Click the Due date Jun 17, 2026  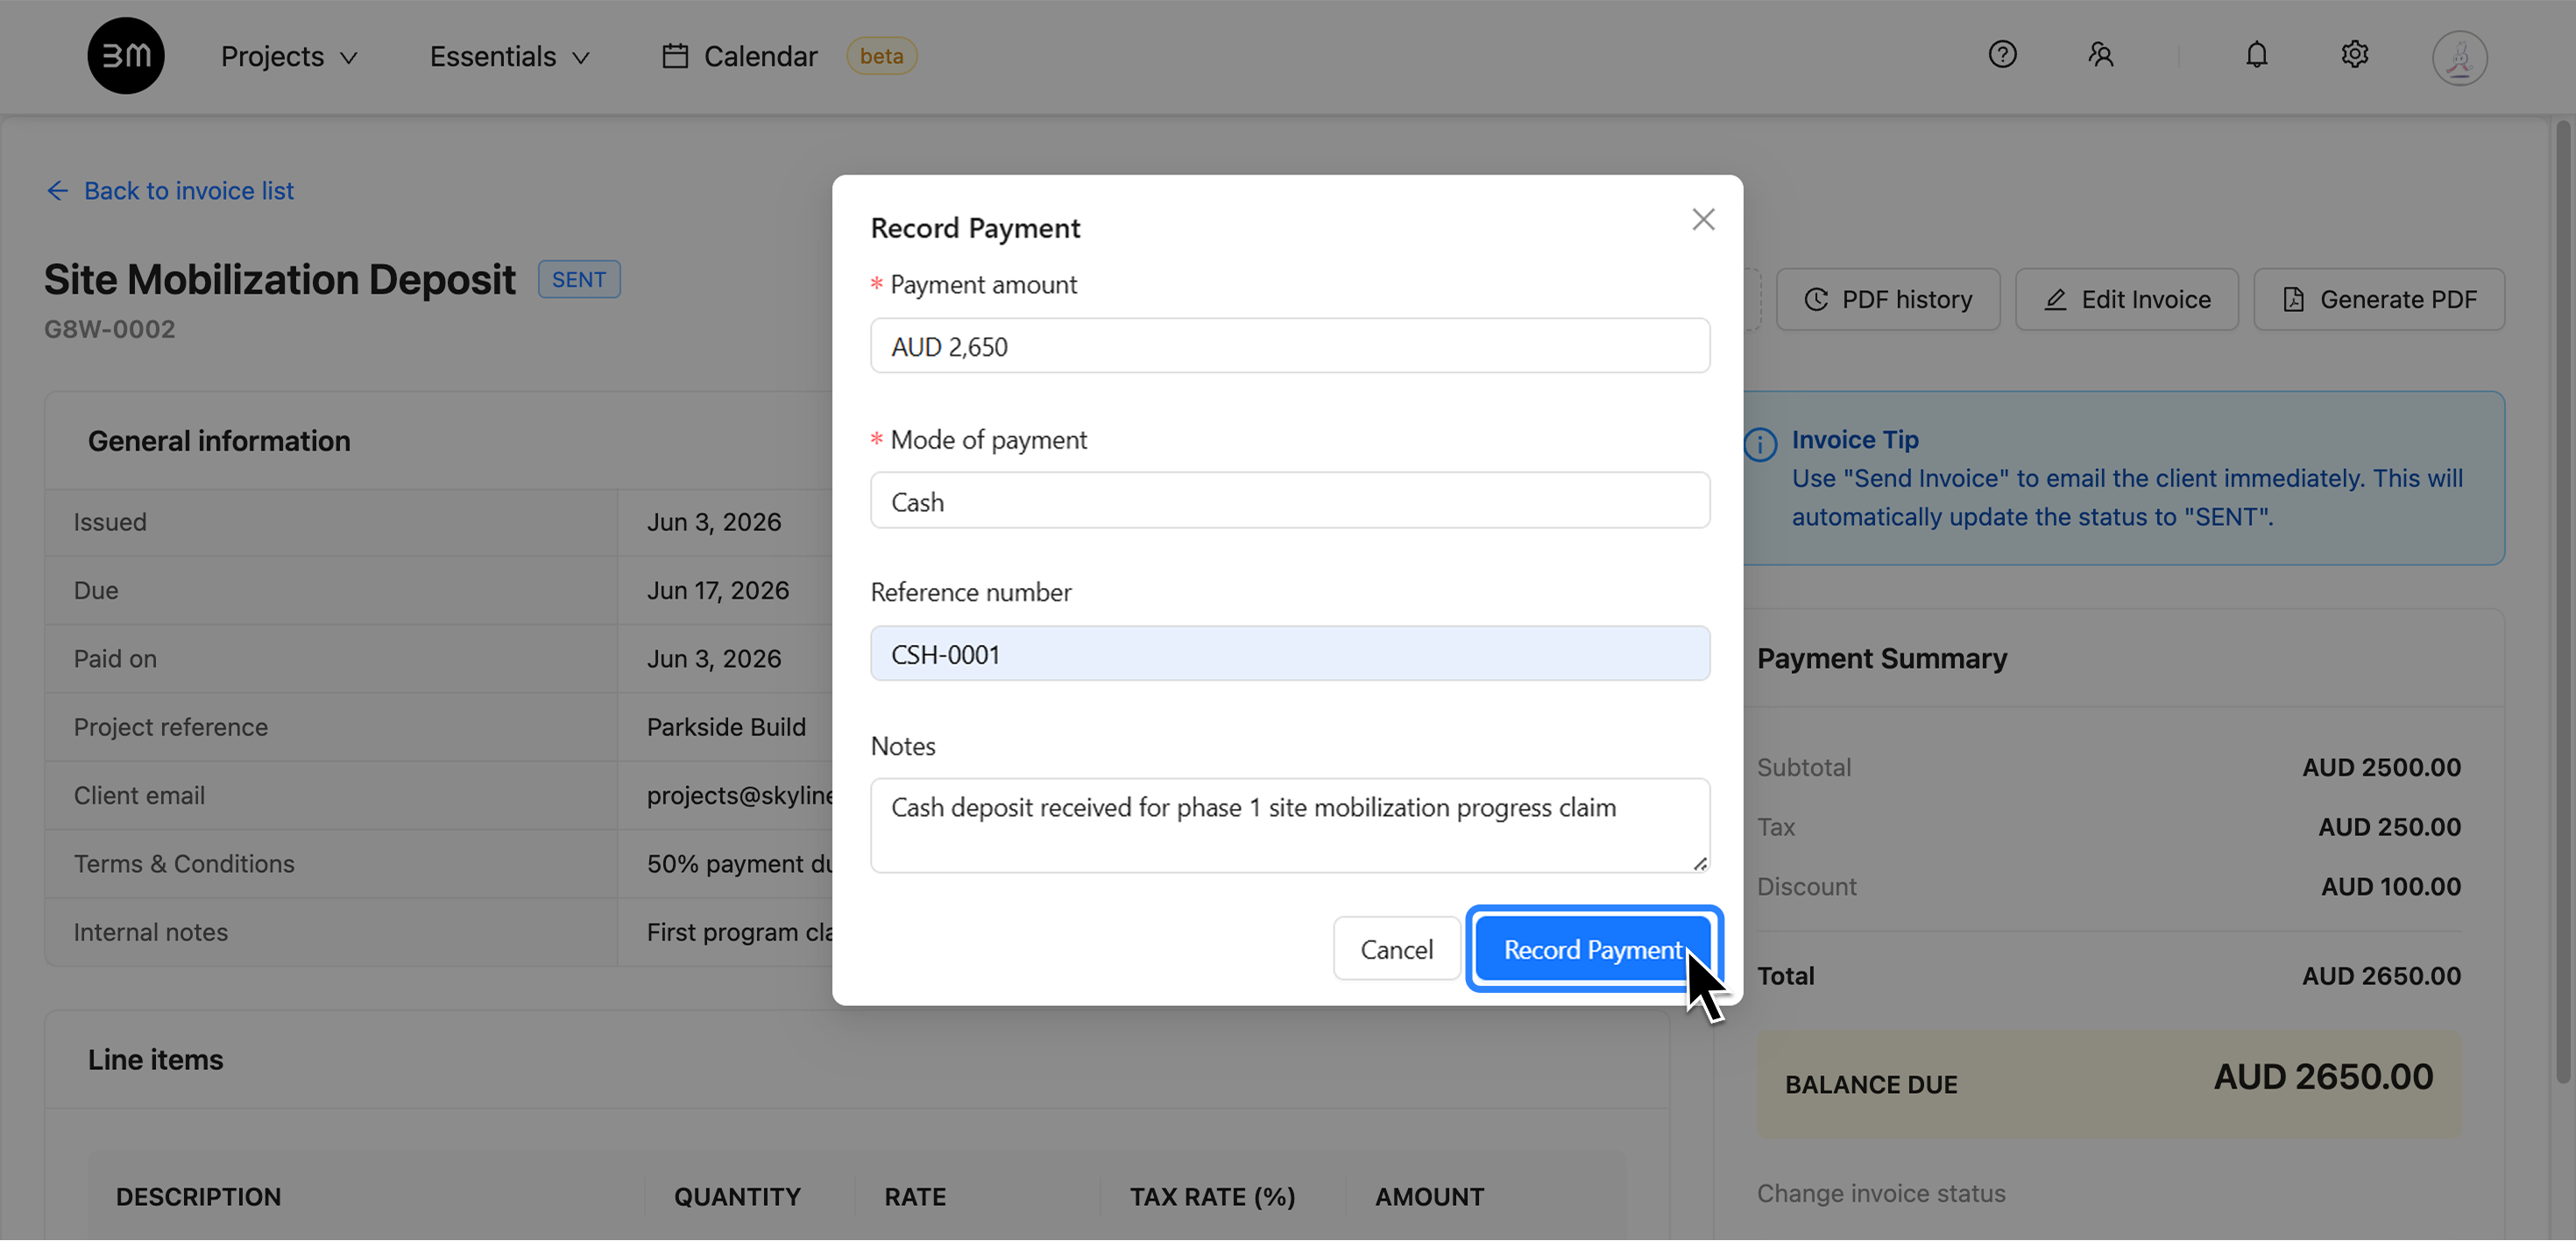[x=718, y=590]
